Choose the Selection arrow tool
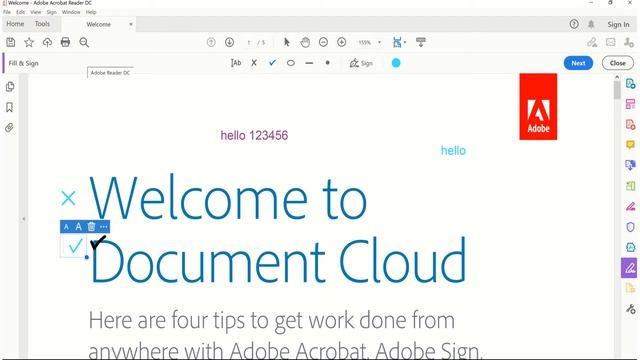Screen dimensions: 640x360 click(x=287, y=42)
